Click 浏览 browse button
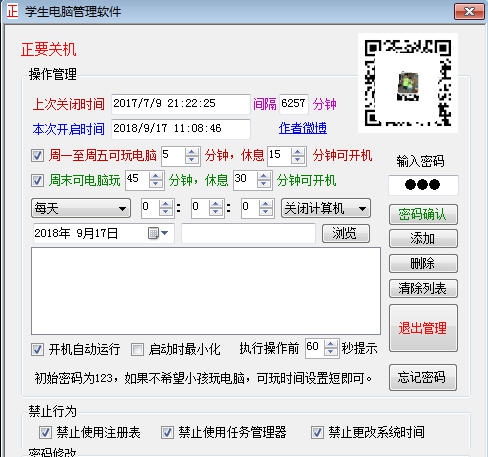 pos(346,233)
